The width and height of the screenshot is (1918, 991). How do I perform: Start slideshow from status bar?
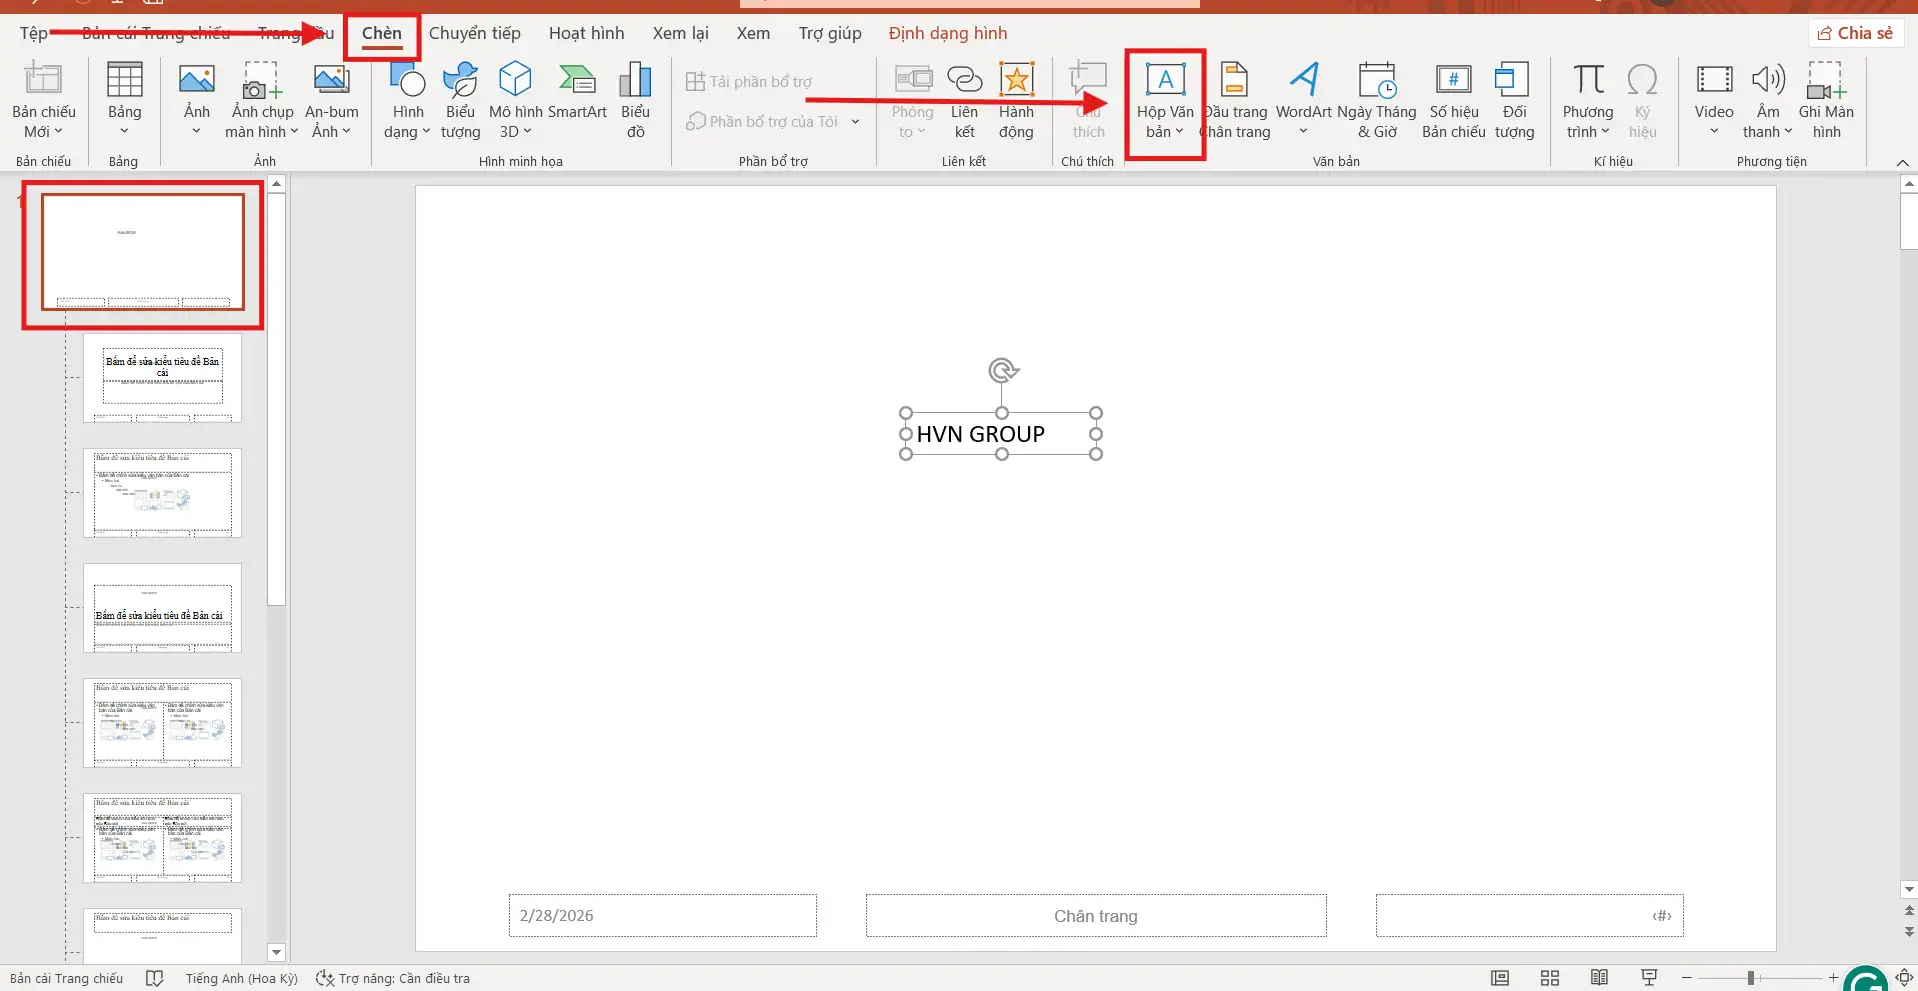(x=1649, y=978)
